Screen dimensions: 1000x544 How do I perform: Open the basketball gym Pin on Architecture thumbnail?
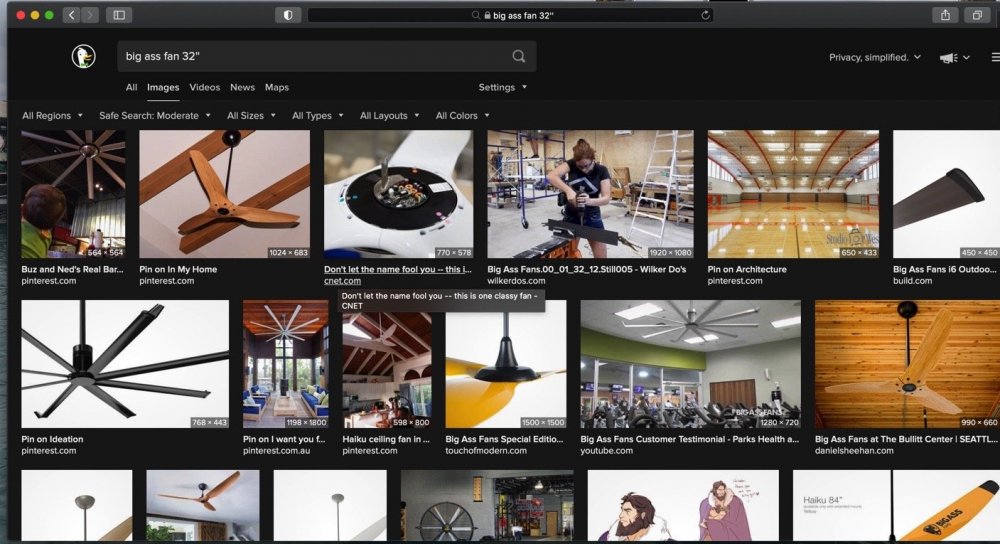(x=793, y=194)
